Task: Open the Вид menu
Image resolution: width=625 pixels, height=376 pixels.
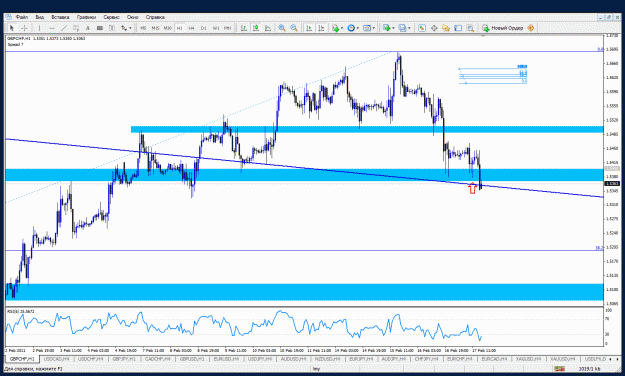Action: (x=39, y=17)
